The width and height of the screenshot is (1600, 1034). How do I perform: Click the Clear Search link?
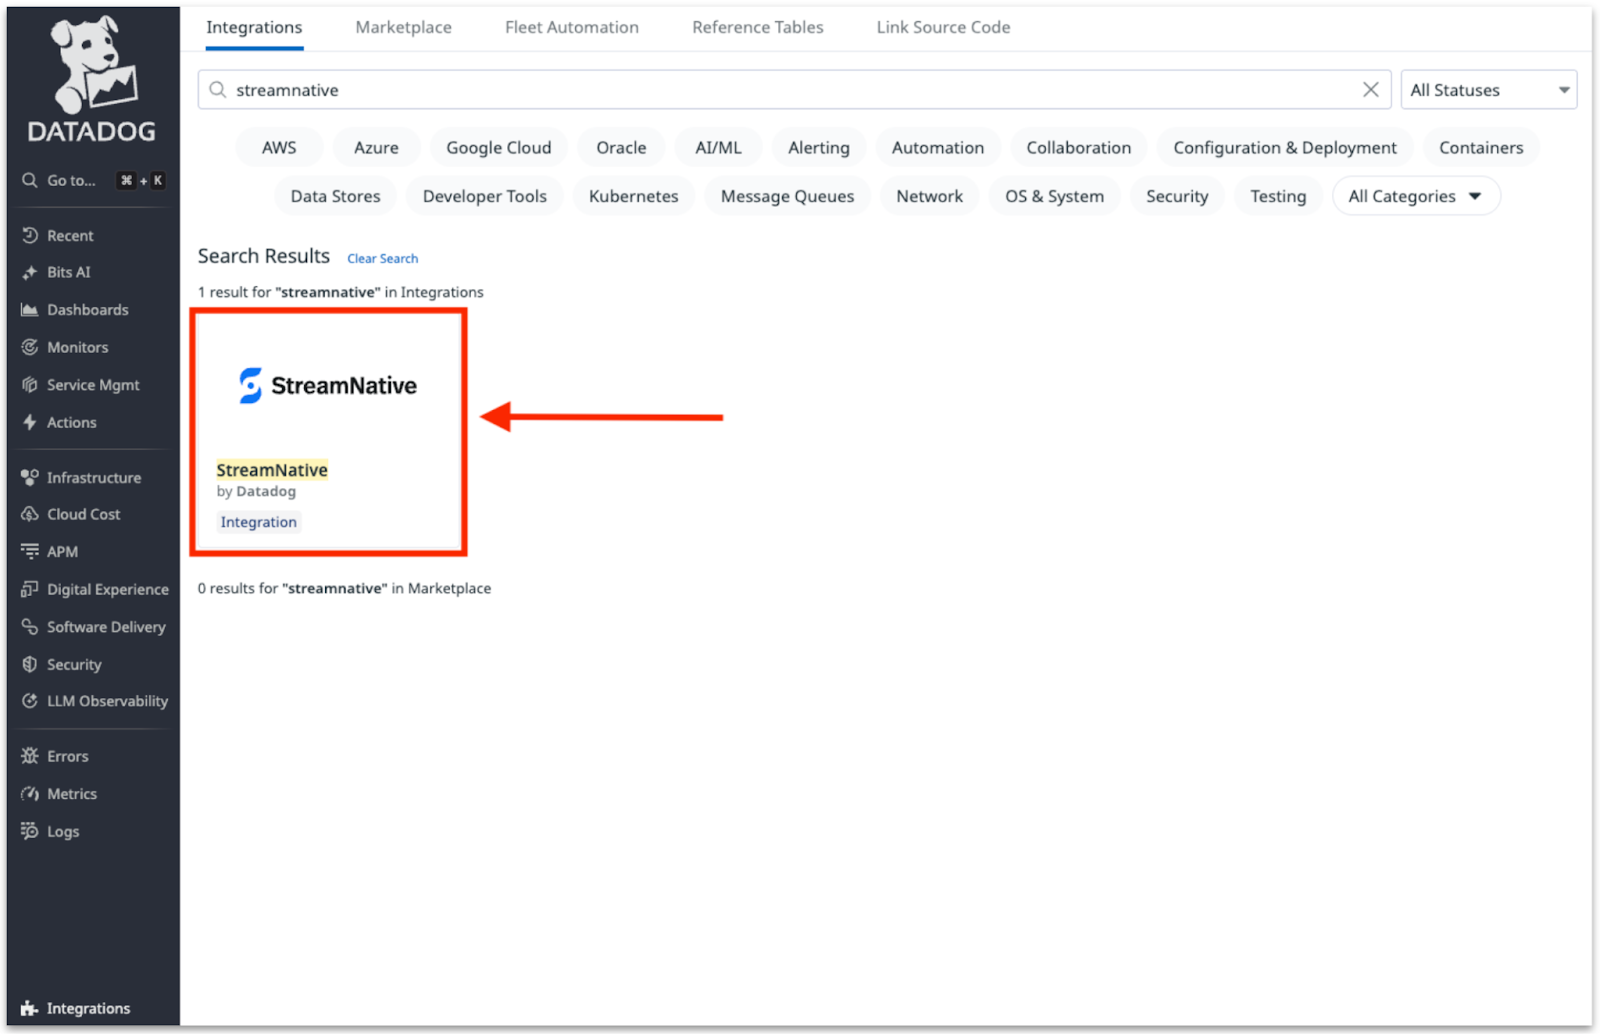tap(382, 258)
